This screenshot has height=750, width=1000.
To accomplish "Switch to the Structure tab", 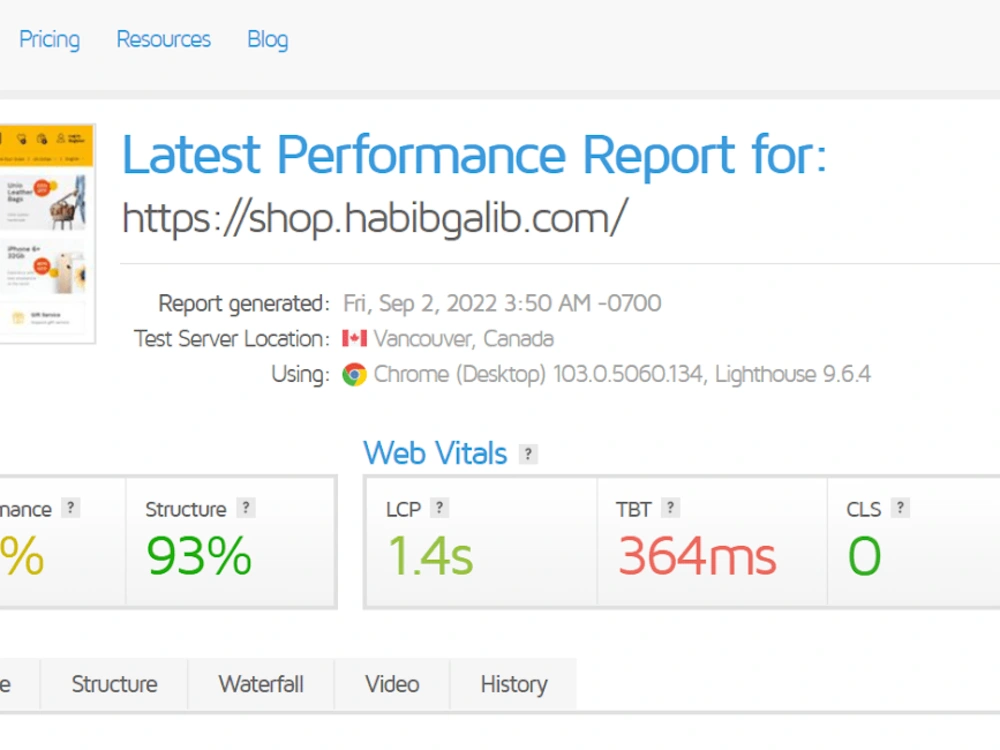I will coord(114,684).
